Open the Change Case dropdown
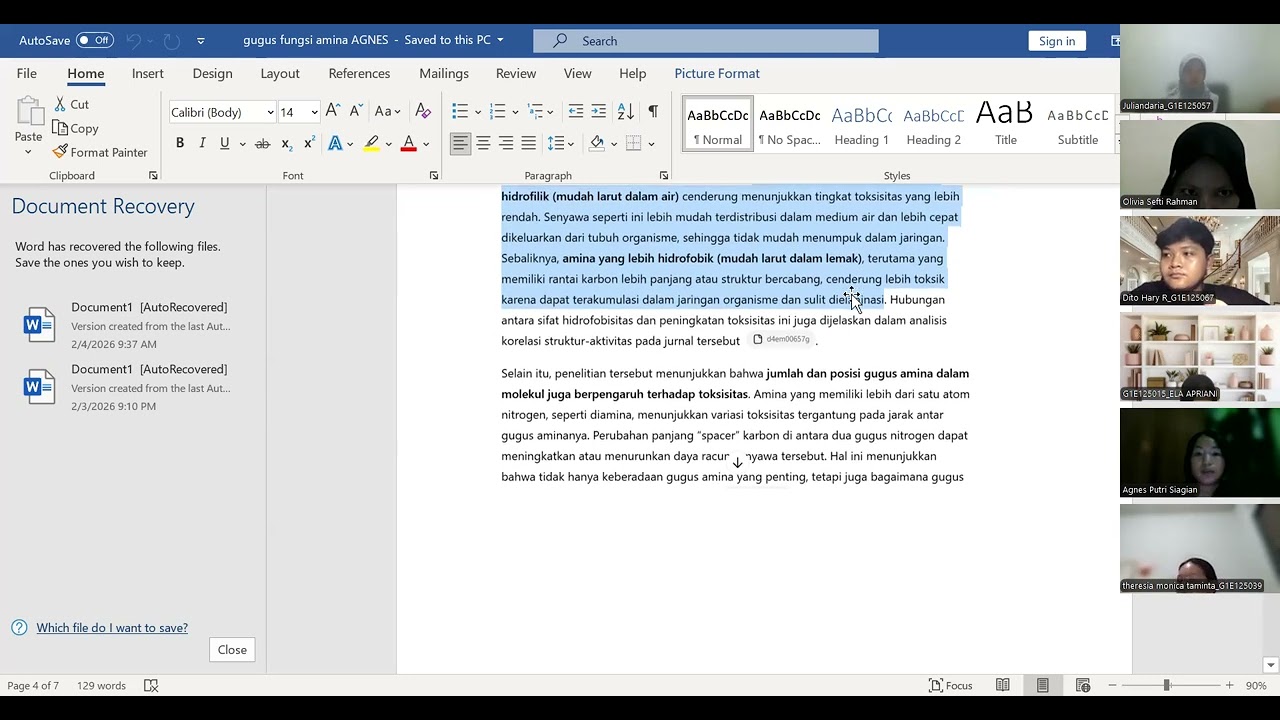The width and height of the screenshot is (1280, 720). pos(388,111)
